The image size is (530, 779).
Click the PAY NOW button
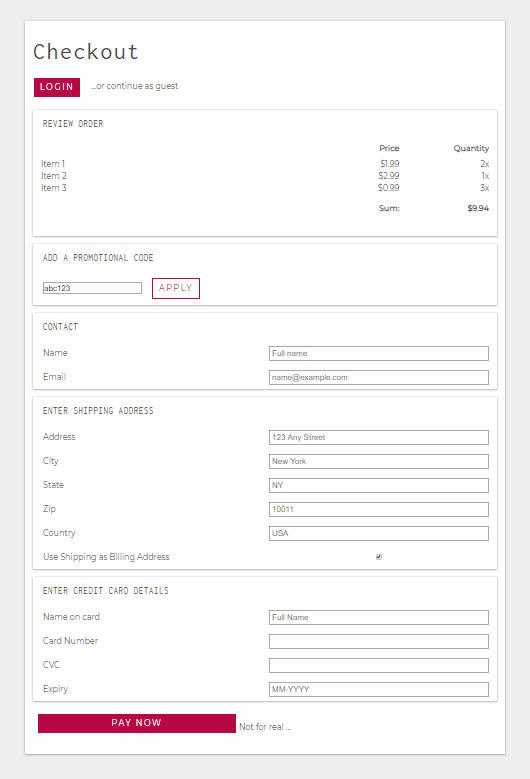[137, 723]
